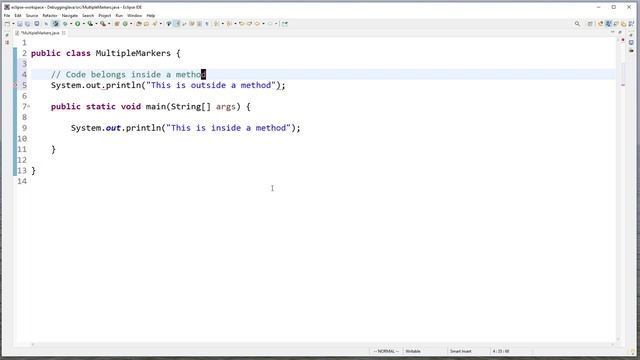This screenshot has width=640, height=360.
Task: Click the Search flashlight toolbar icon
Action: [x=155, y=24]
